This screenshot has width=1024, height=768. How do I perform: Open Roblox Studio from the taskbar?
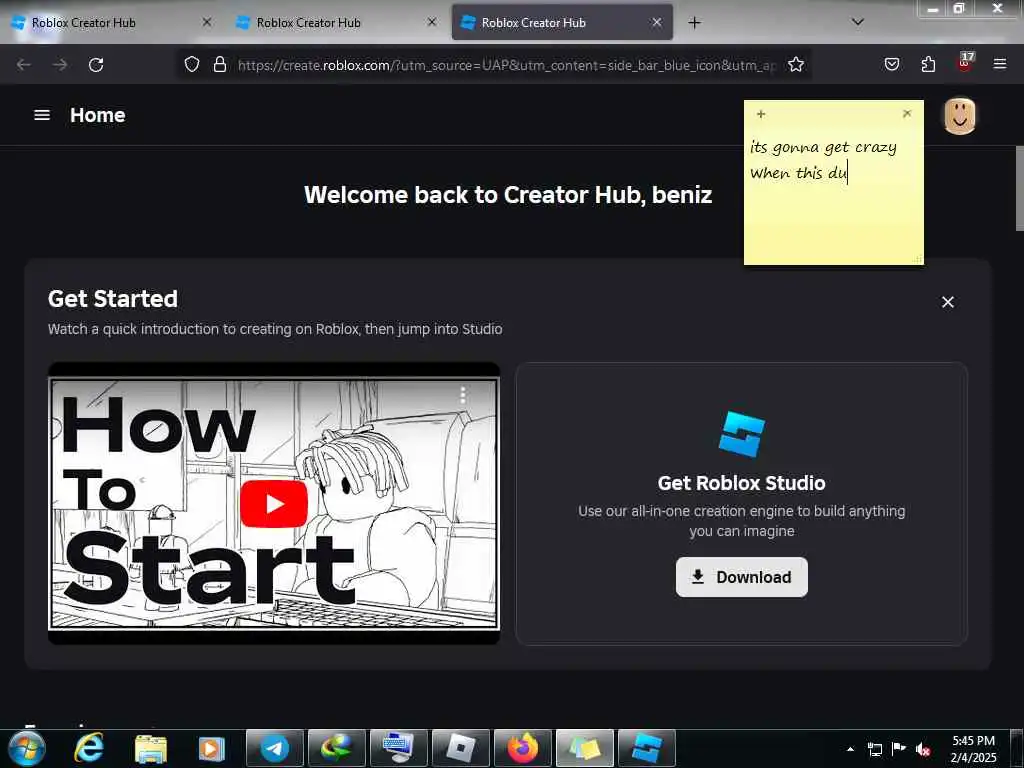click(x=647, y=748)
